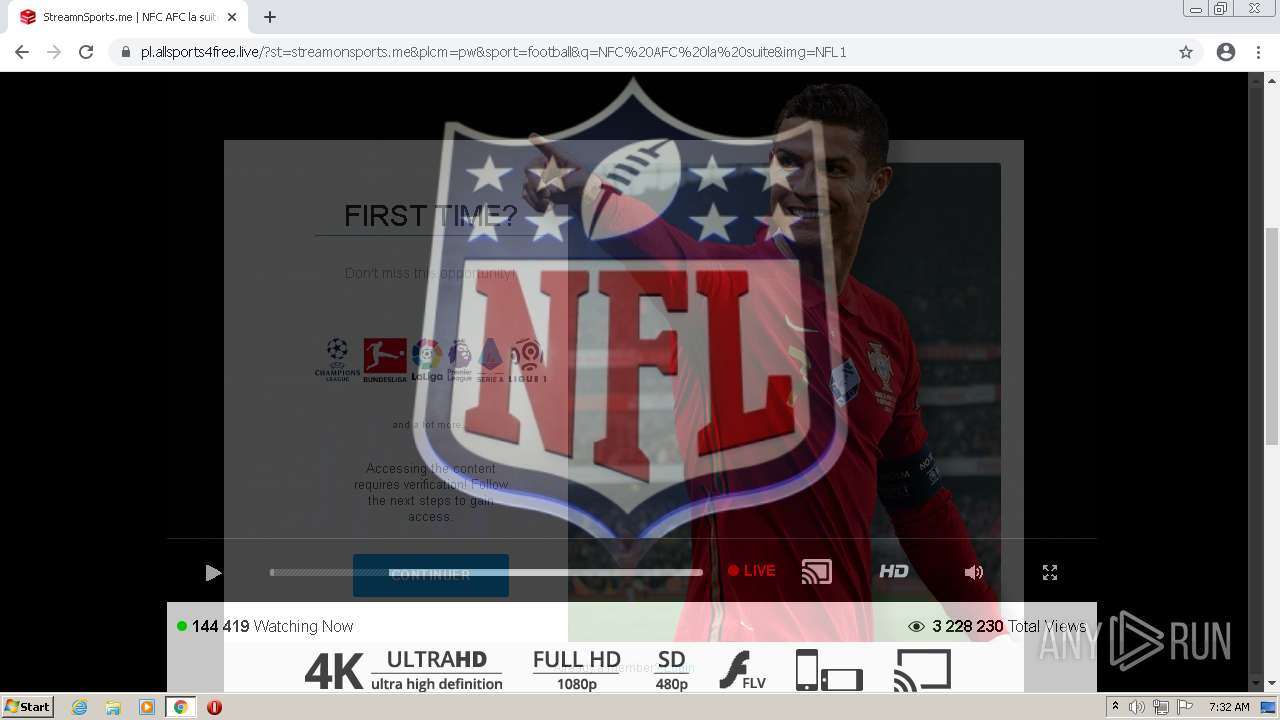Click the Champions League logo

tap(337, 360)
